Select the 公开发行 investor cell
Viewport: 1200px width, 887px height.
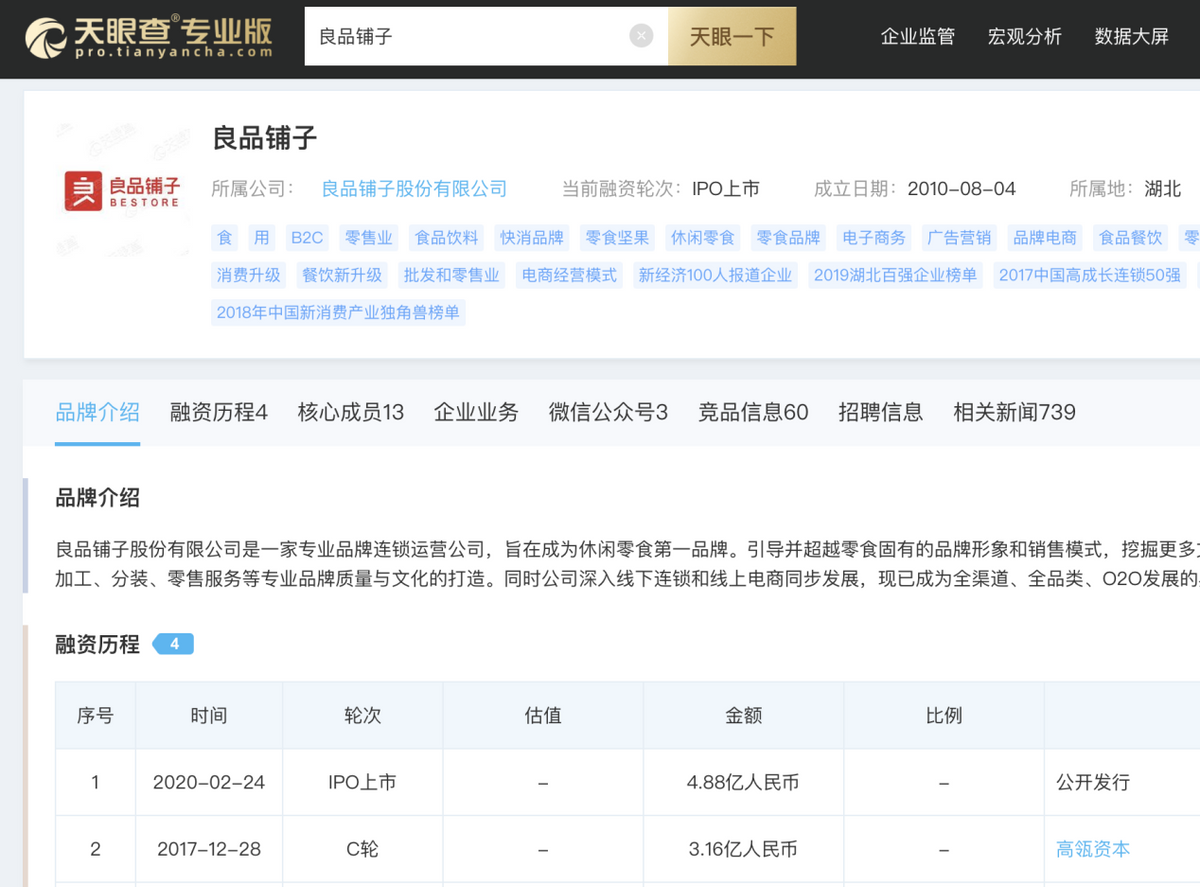(x=1122, y=783)
